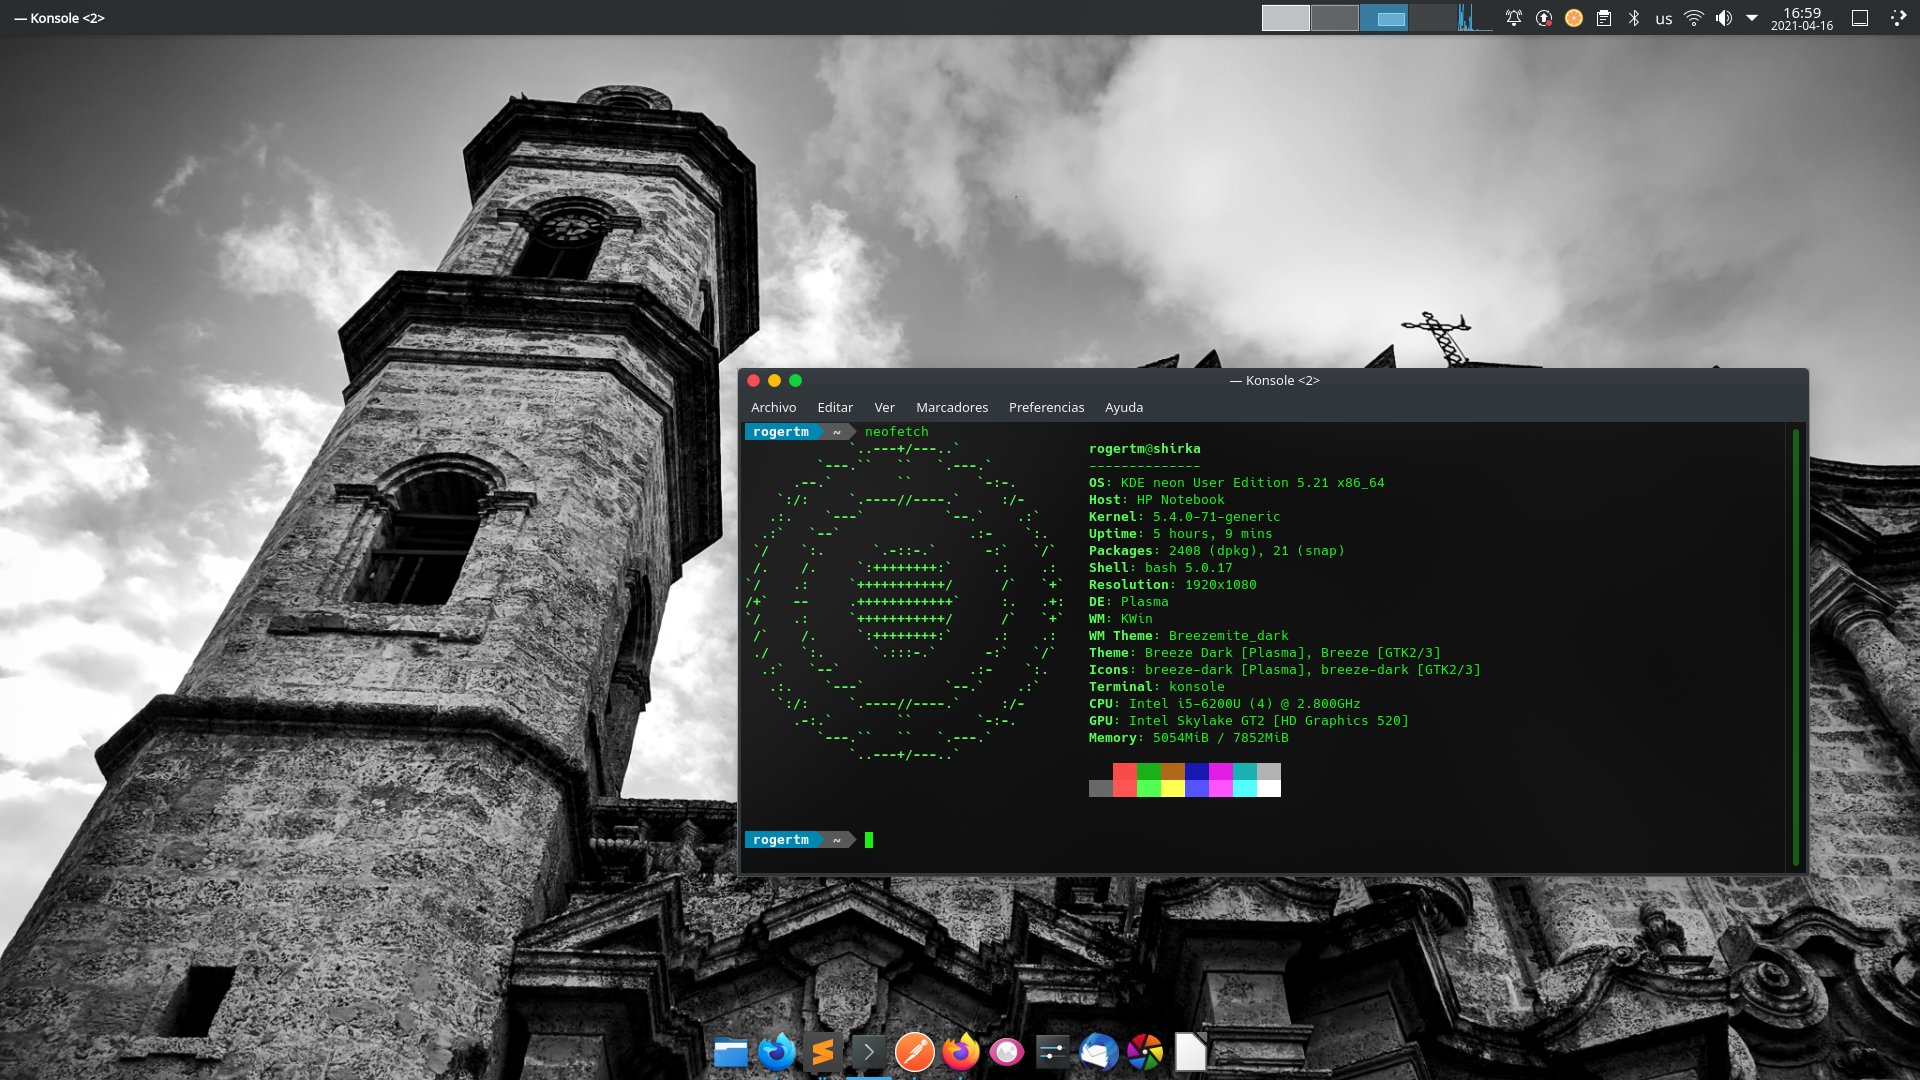Expand hidden system tray icons arrow

point(1752,18)
